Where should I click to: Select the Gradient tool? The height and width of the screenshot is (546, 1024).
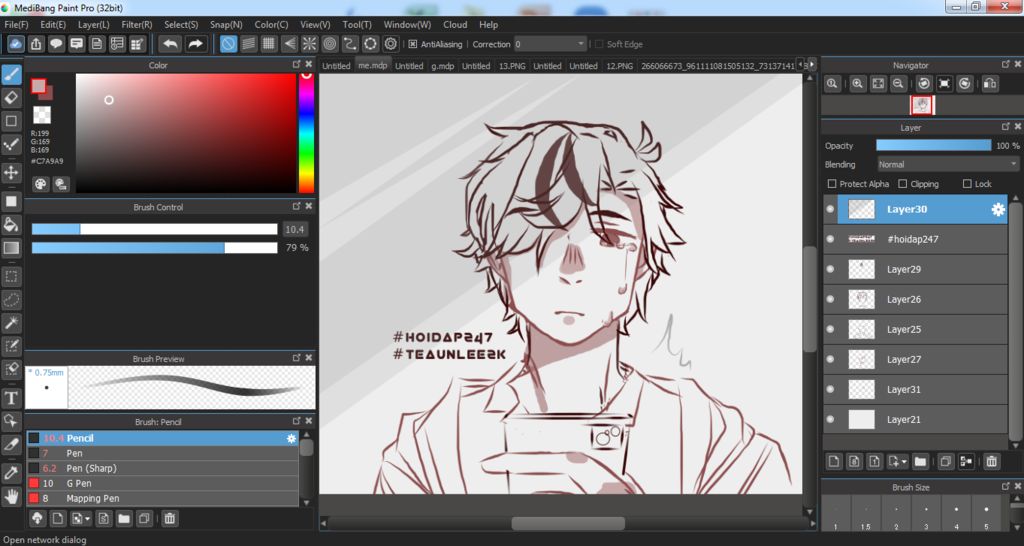coord(11,248)
